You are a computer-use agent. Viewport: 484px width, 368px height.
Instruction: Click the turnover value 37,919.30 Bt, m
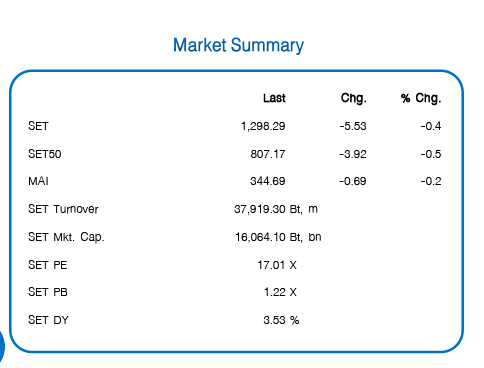(276, 209)
